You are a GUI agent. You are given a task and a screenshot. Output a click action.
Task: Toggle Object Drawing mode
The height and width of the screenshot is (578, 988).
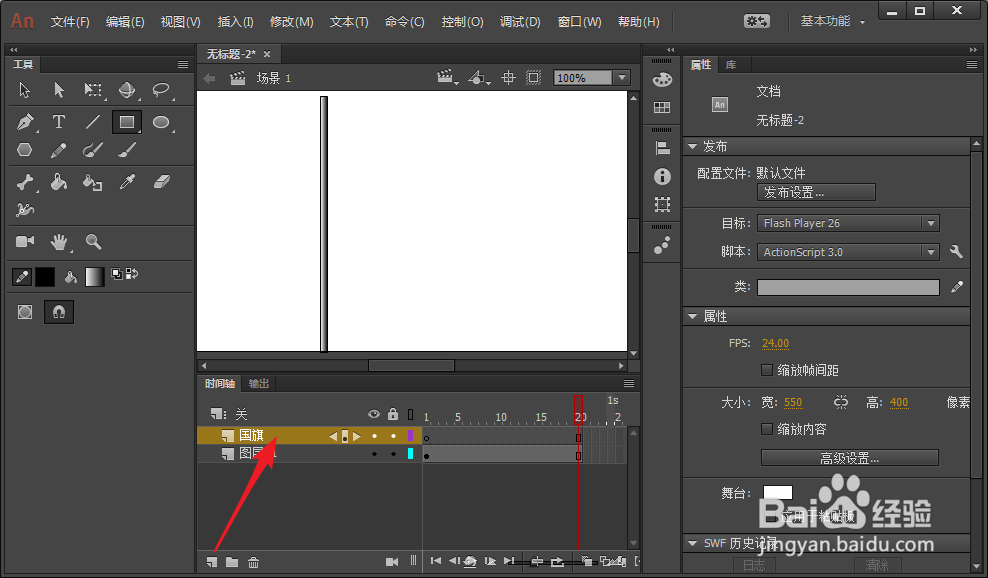[25, 312]
